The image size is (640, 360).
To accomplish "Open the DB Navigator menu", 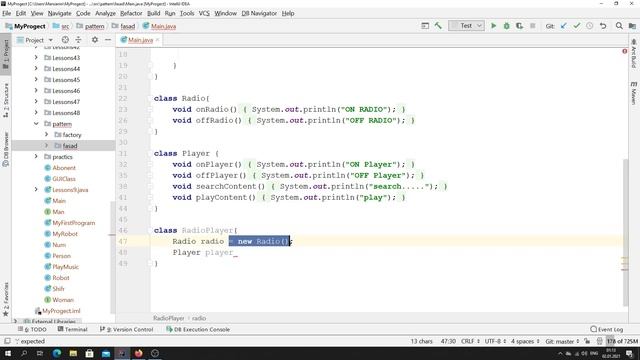I will pyautogui.click(x=259, y=13).
